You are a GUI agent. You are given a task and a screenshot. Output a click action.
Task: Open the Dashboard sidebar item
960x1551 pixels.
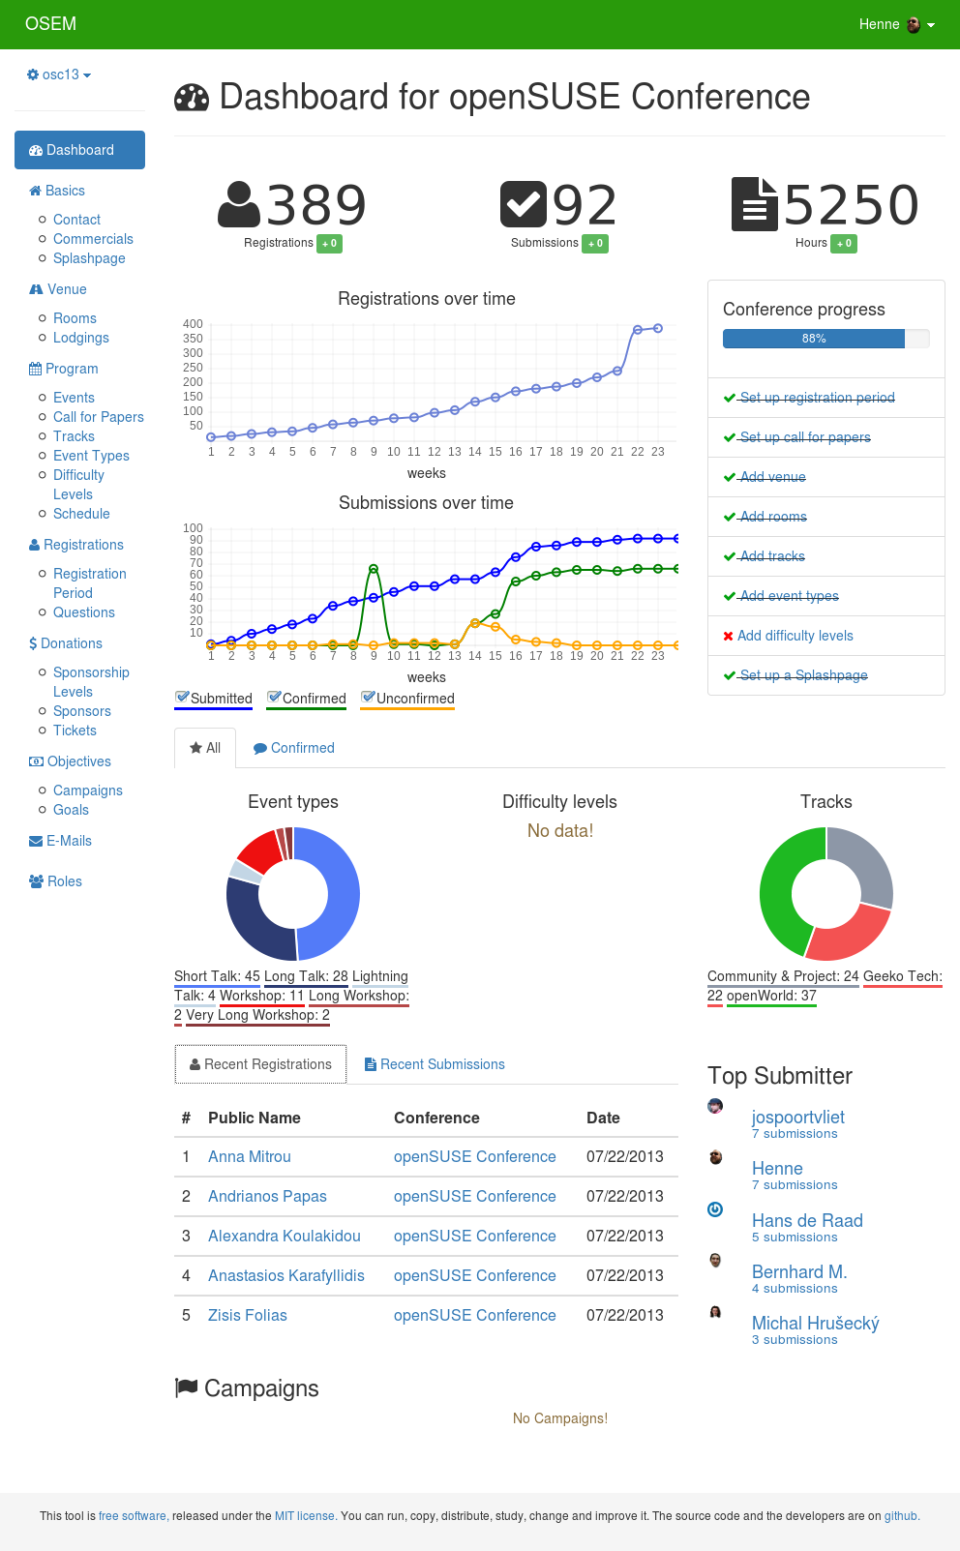(80, 150)
